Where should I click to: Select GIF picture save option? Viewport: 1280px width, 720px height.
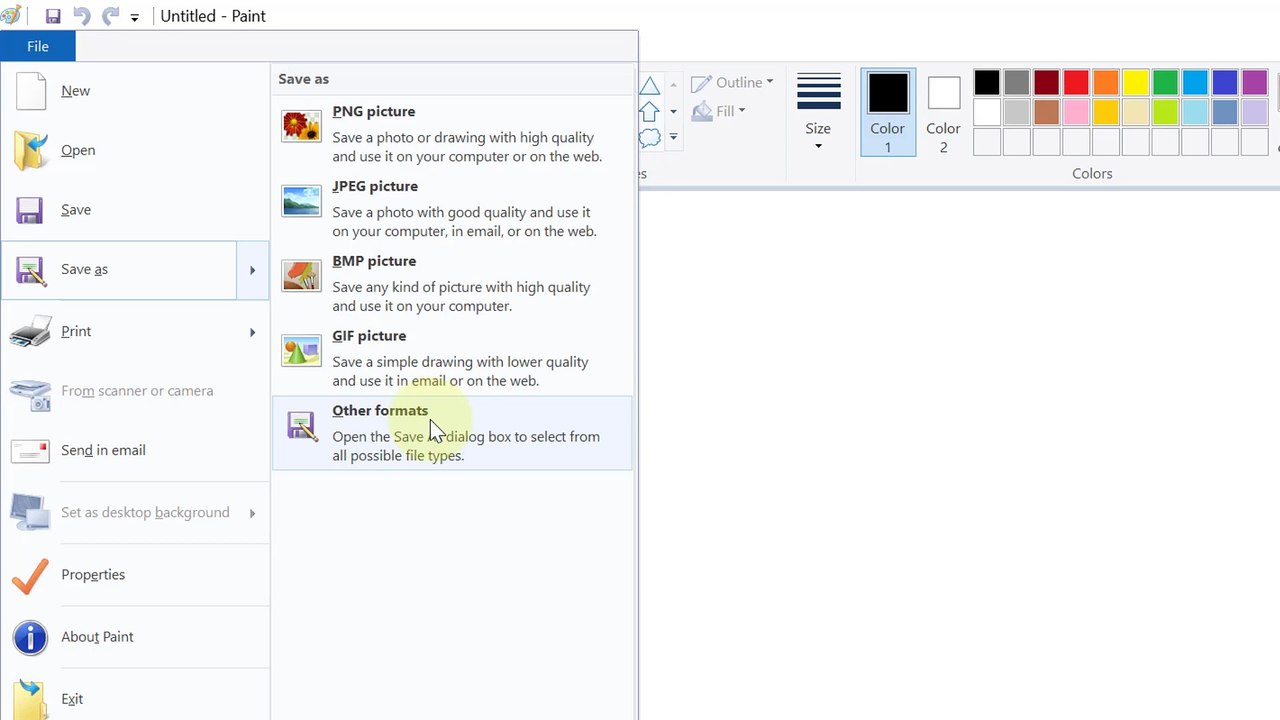452,359
